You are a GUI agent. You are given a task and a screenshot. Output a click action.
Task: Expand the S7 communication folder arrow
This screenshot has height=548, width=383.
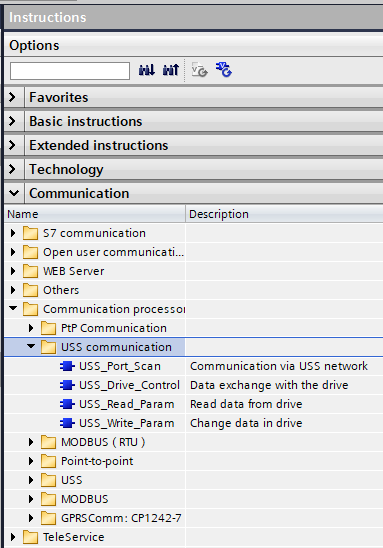(x=13, y=233)
